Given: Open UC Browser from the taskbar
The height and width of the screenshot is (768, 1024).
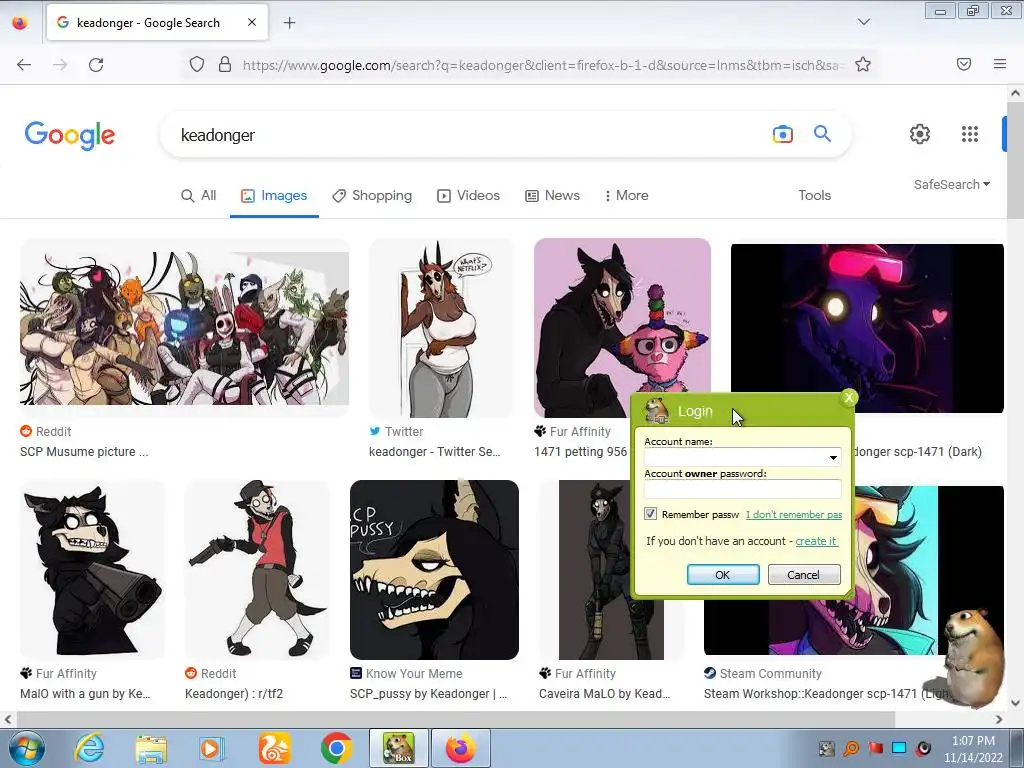Looking at the screenshot, I should pyautogui.click(x=274, y=748).
